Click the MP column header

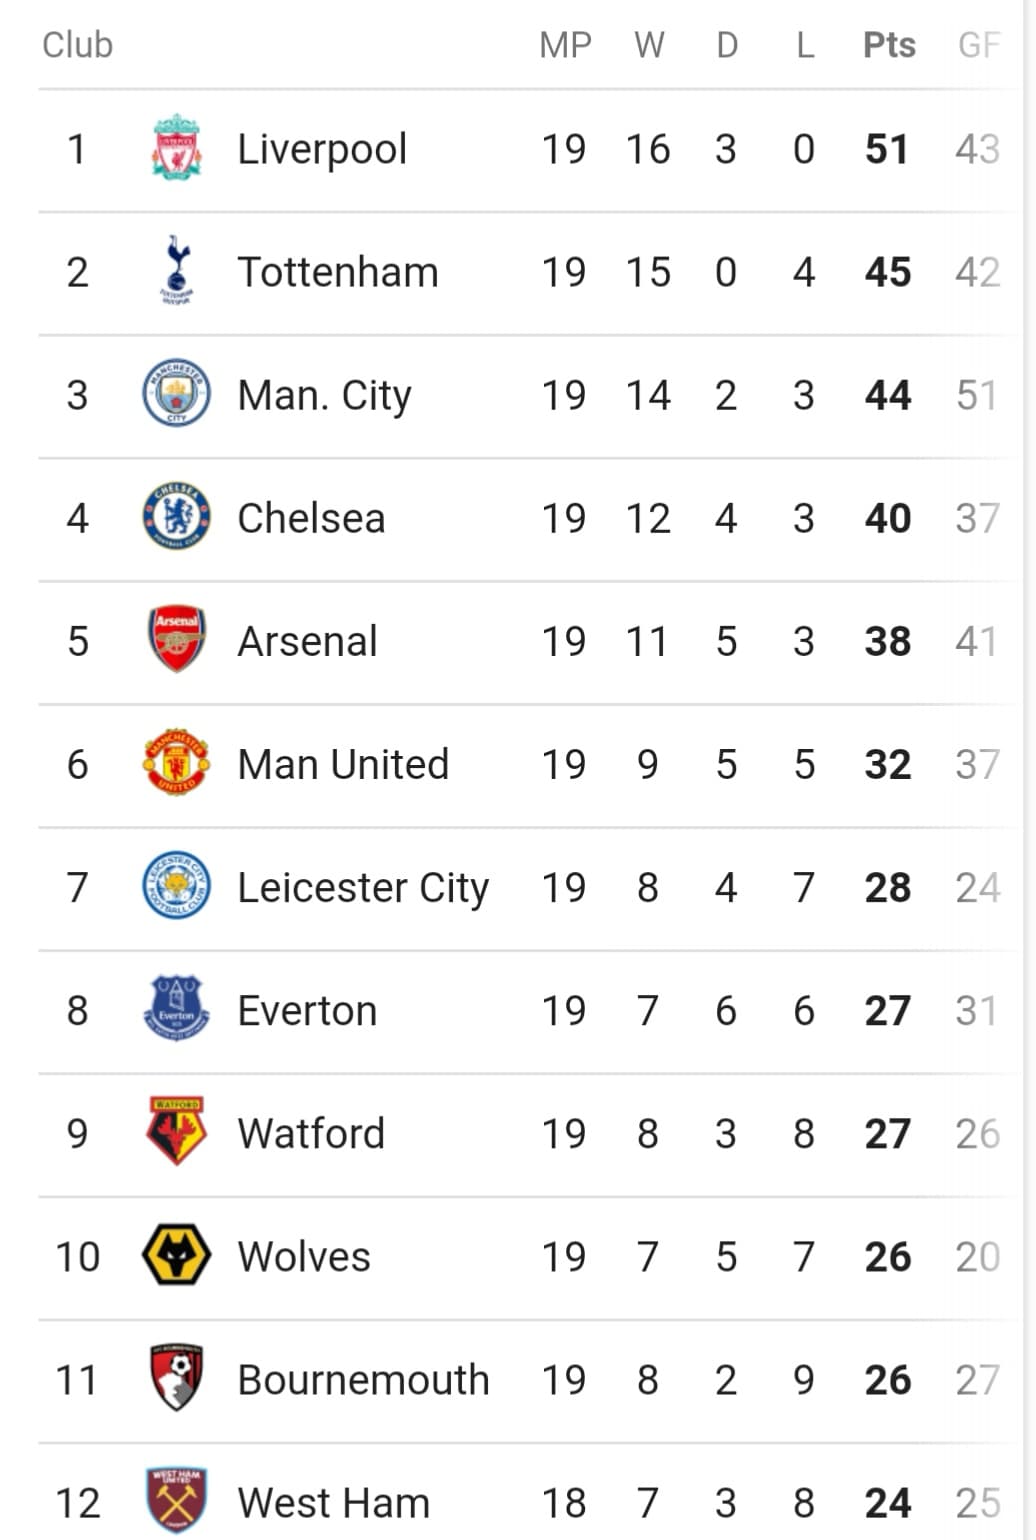tap(565, 45)
